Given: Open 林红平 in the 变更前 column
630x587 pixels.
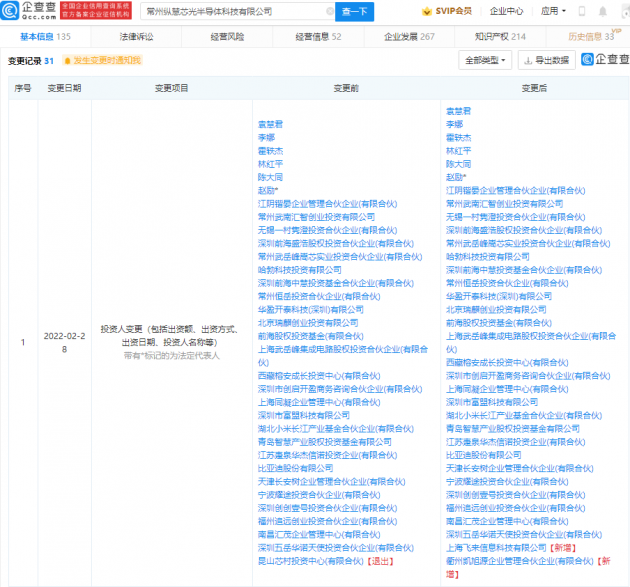Looking at the screenshot, I should pos(270,164).
